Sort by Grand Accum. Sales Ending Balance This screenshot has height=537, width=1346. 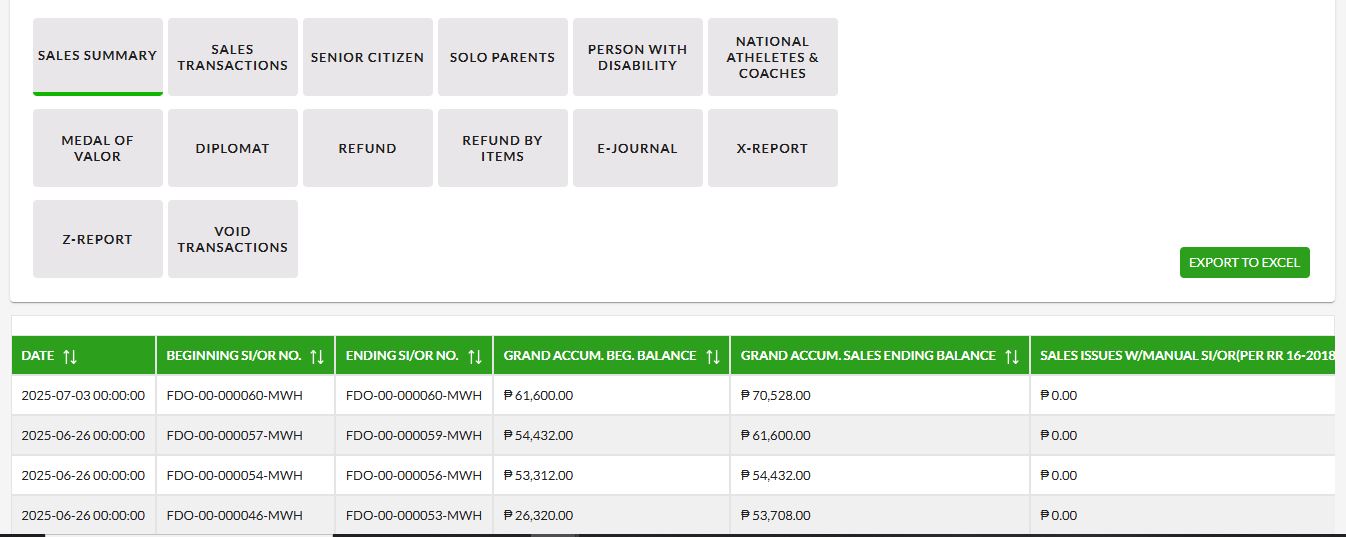pyautogui.click(x=1012, y=356)
